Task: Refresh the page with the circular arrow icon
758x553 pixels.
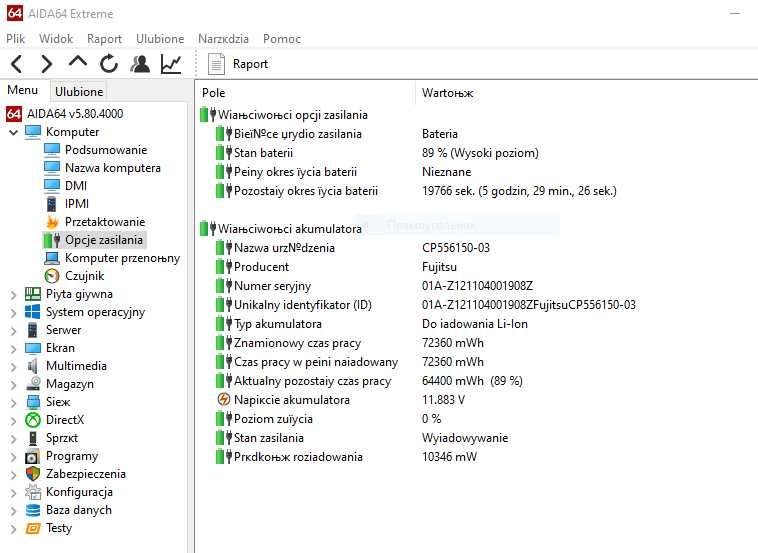Action: (109, 63)
